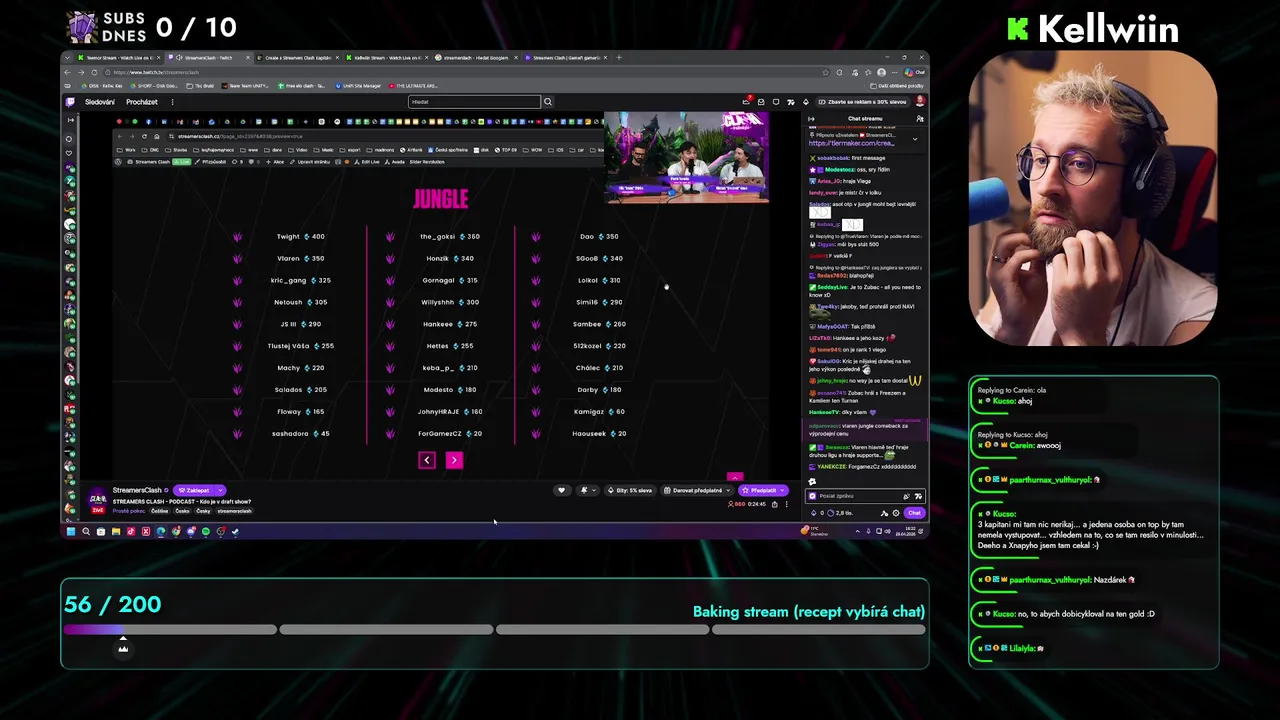Collapse the chat panel arrow icon

[x=811, y=119]
